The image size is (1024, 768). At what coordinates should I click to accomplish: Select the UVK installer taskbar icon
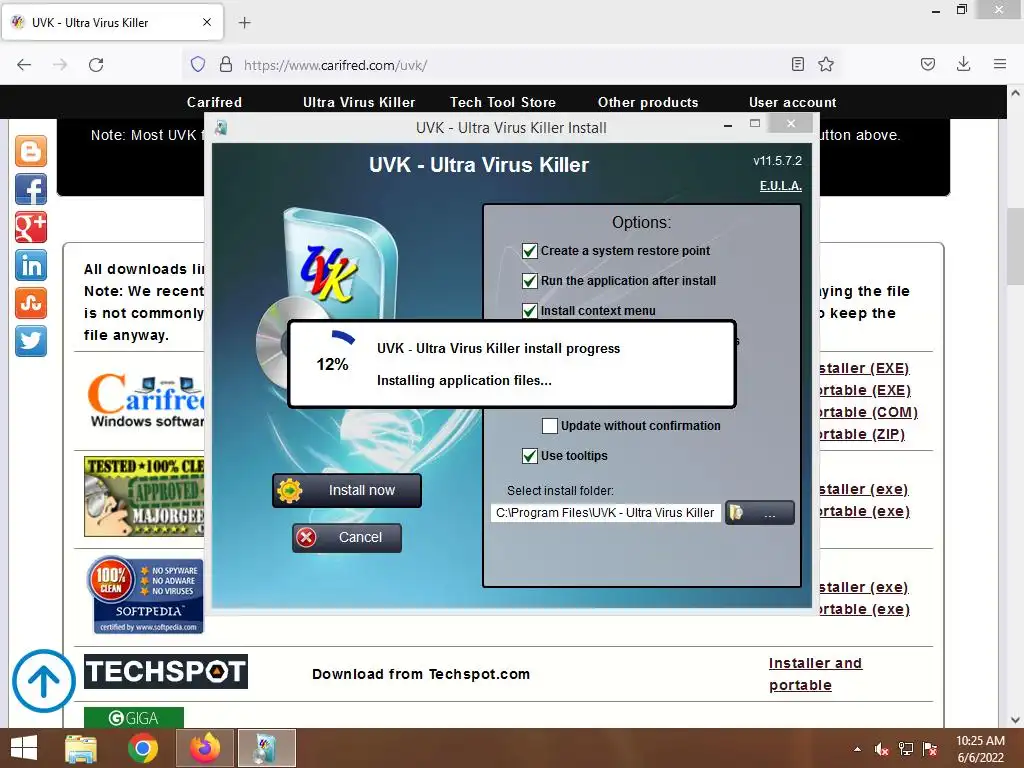pos(266,748)
